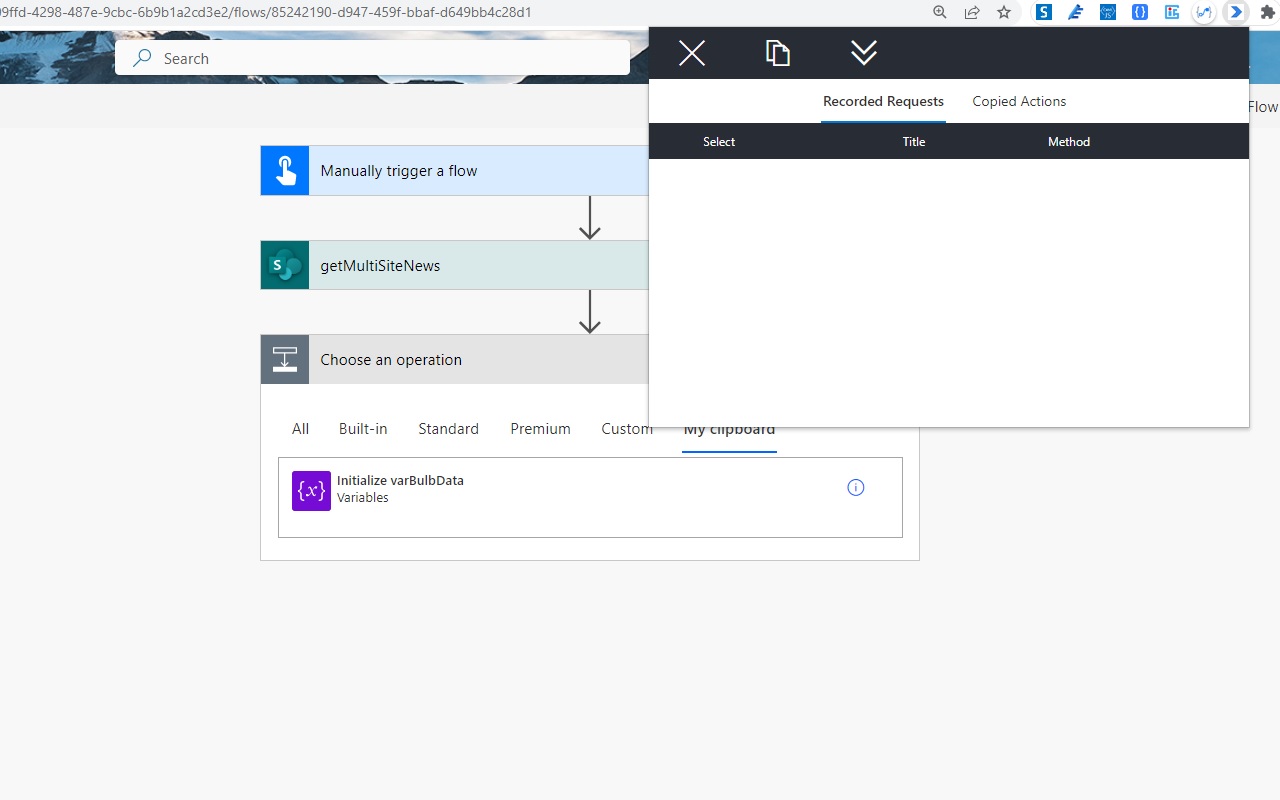This screenshot has height=800, width=1280.
Task: Close the recorded requests panel with the X icon
Action: (692, 53)
